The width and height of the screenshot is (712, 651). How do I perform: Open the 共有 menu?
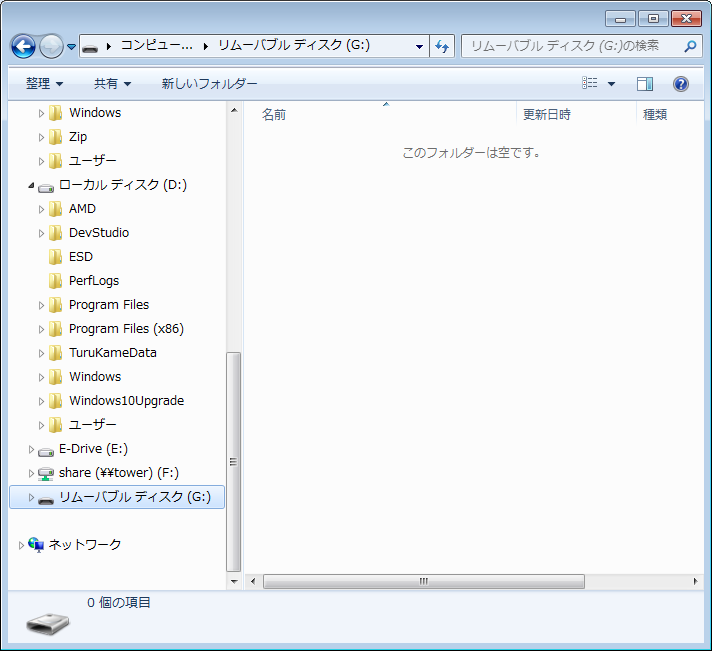tap(112, 84)
